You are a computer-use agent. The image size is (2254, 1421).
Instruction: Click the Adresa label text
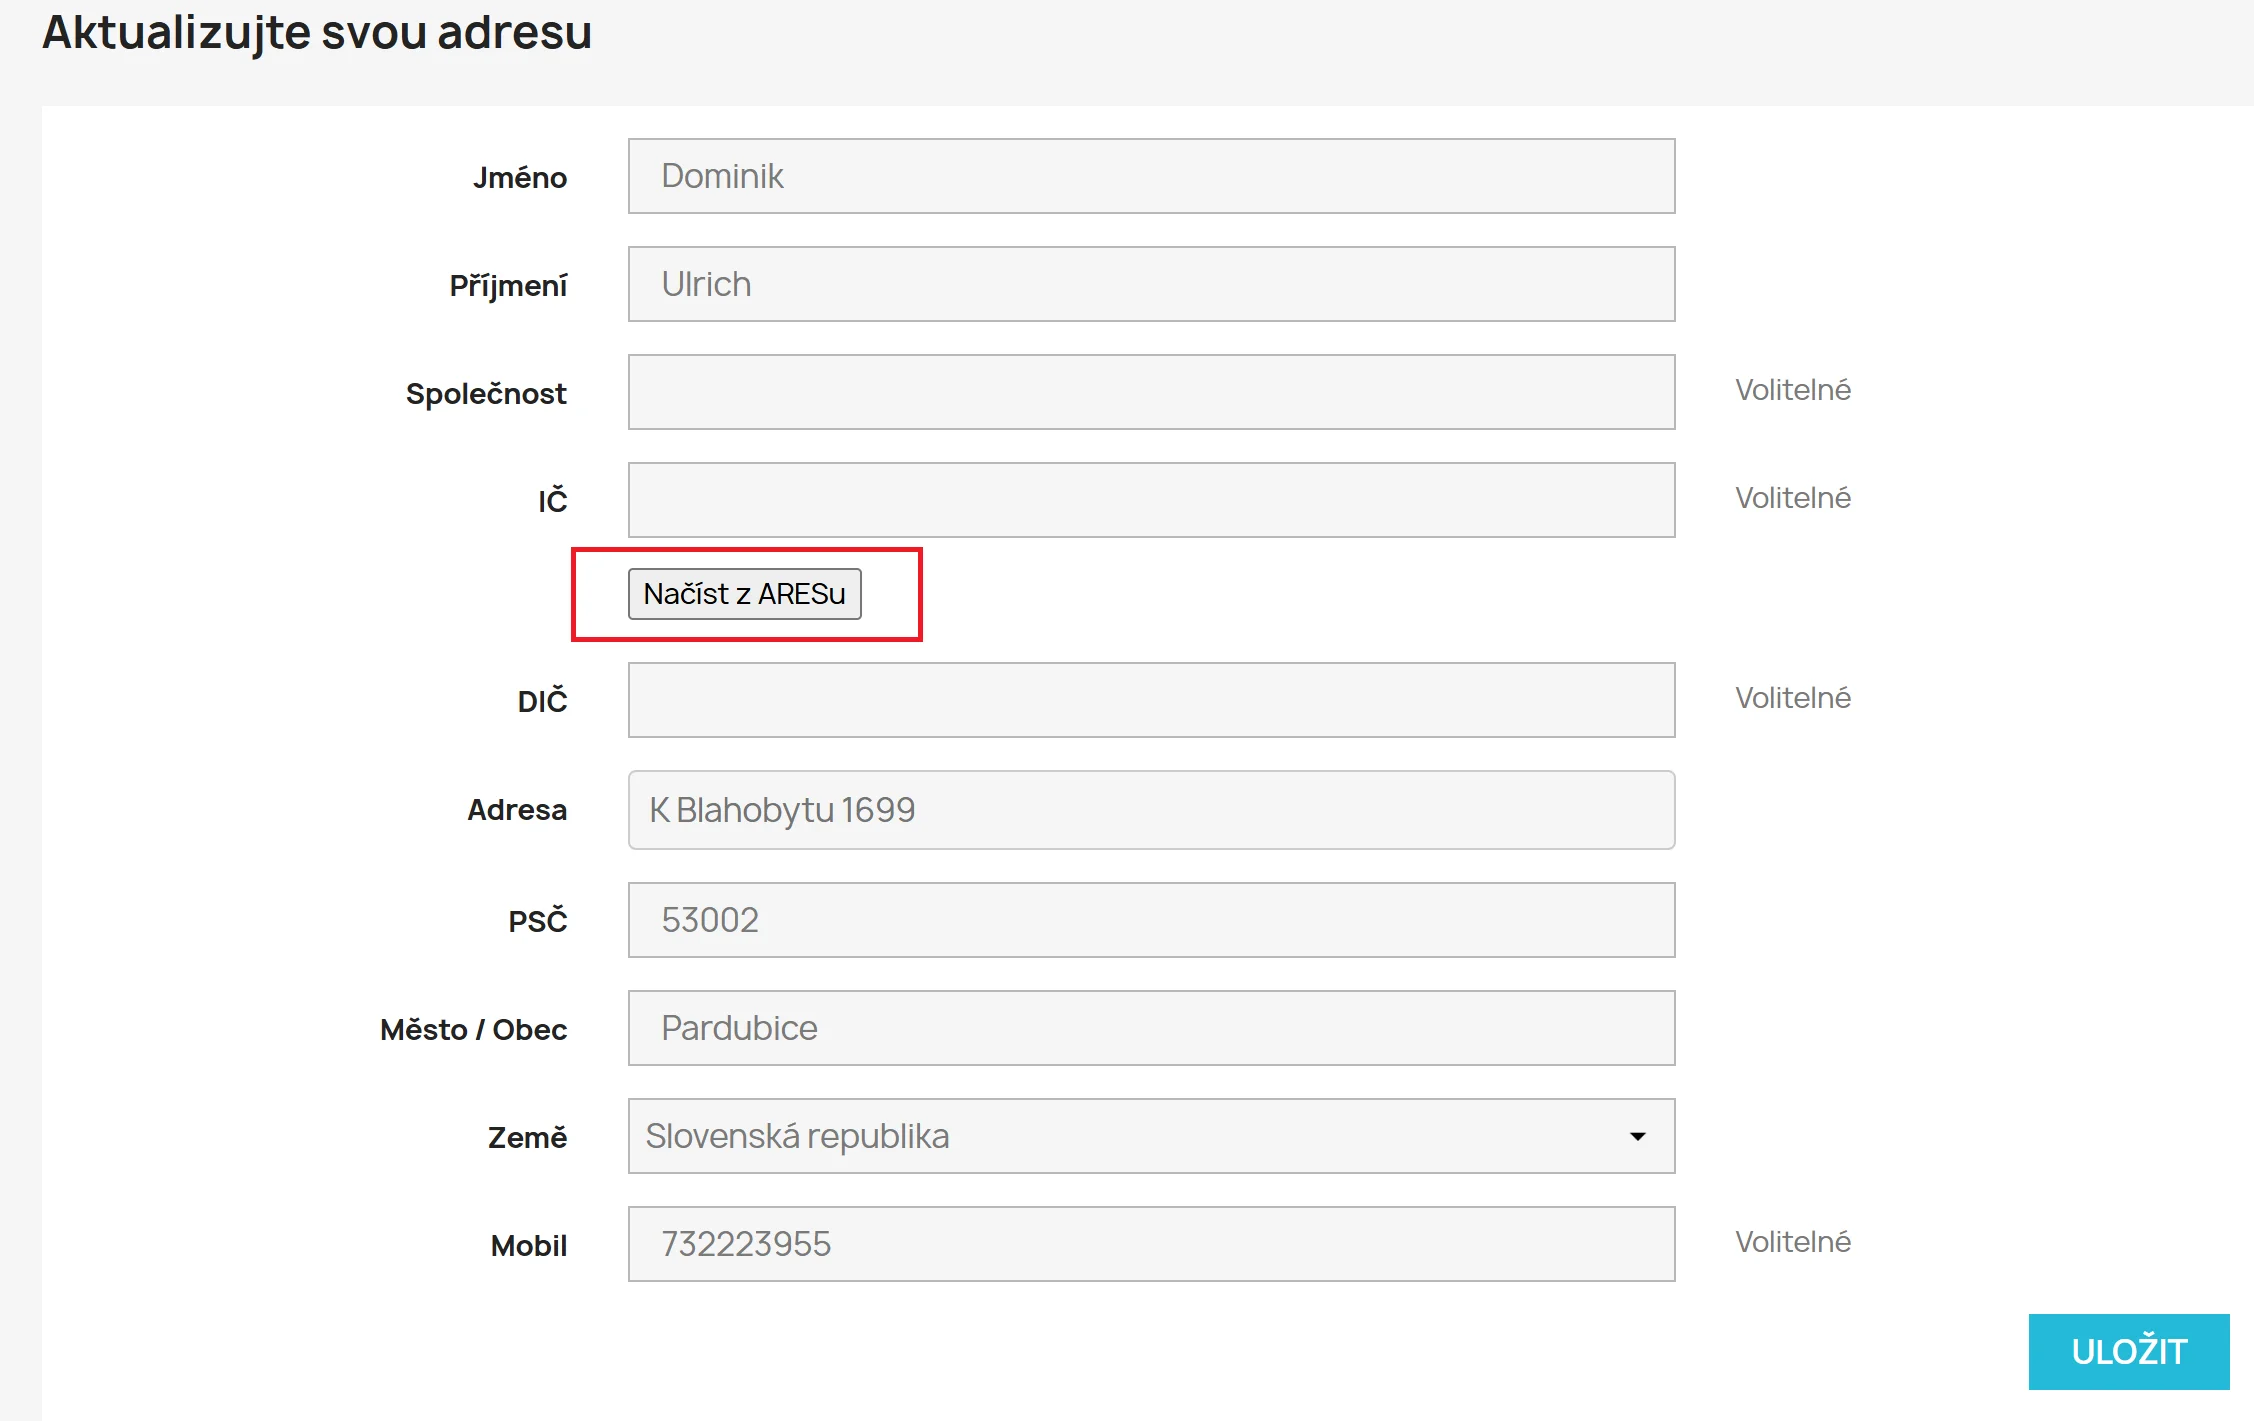pos(516,810)
